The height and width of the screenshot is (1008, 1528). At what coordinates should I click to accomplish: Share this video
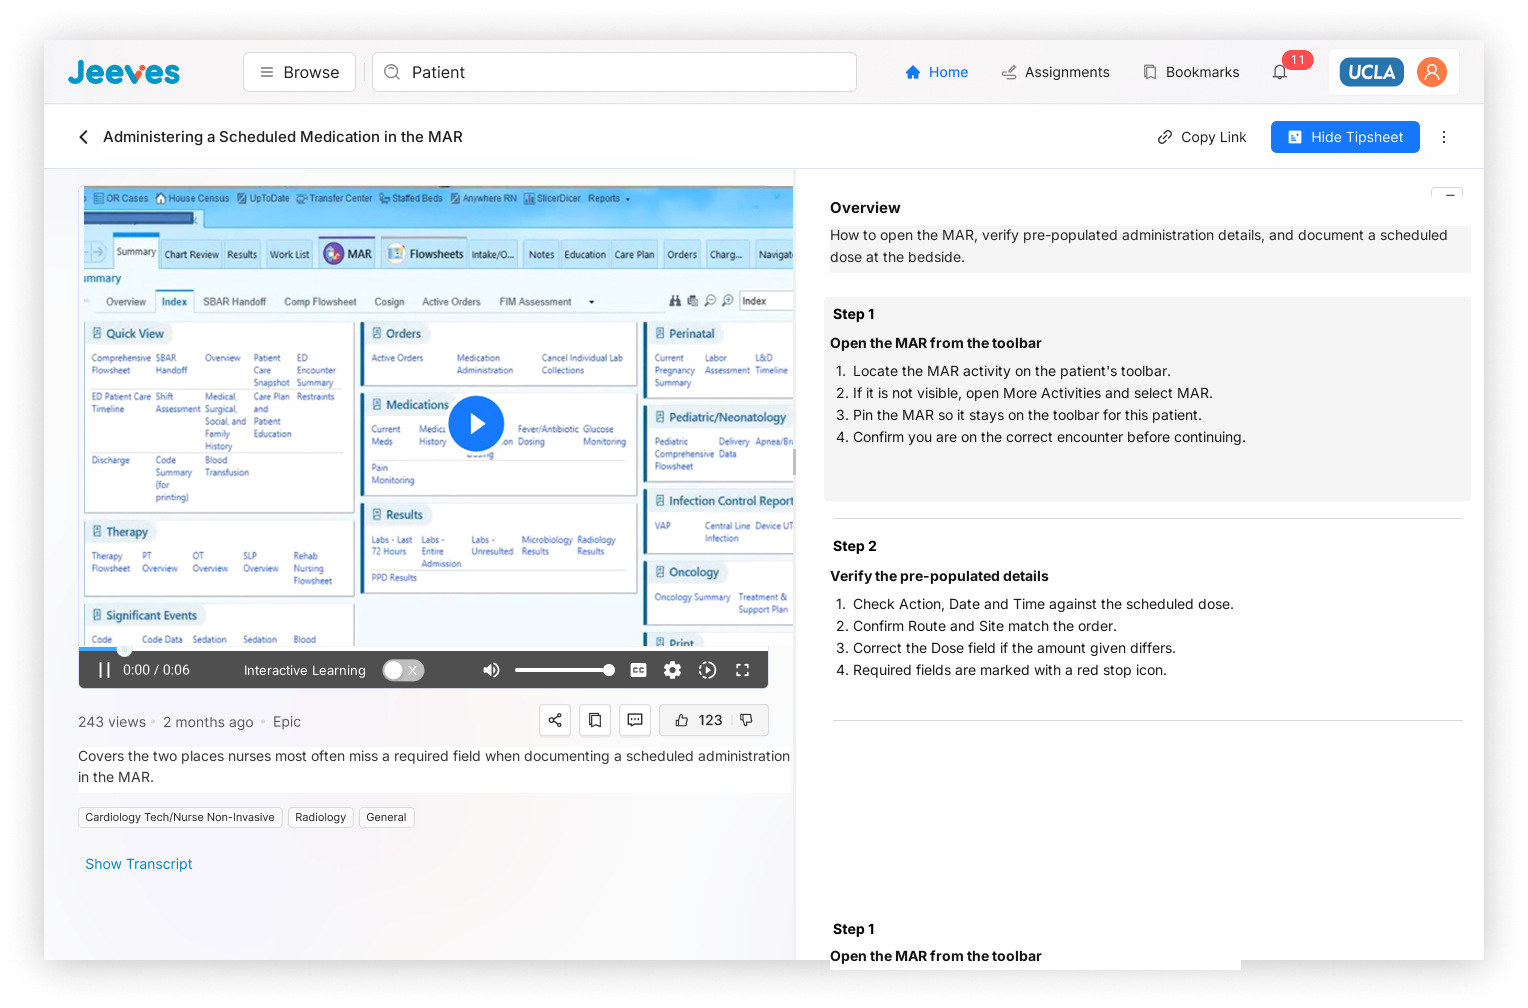pyautogui.click(x=555, y=720)
